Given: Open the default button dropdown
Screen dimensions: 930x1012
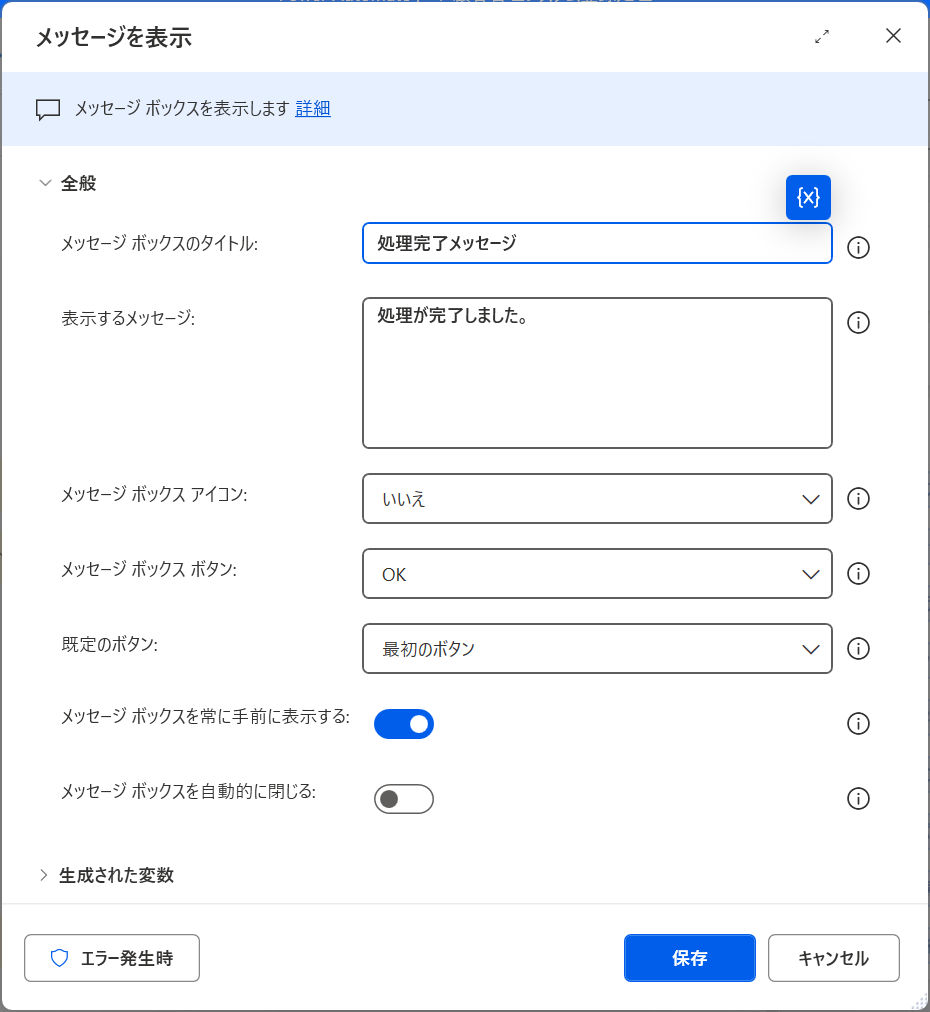Looking at the screenshot, I should [x=597, y=649].
